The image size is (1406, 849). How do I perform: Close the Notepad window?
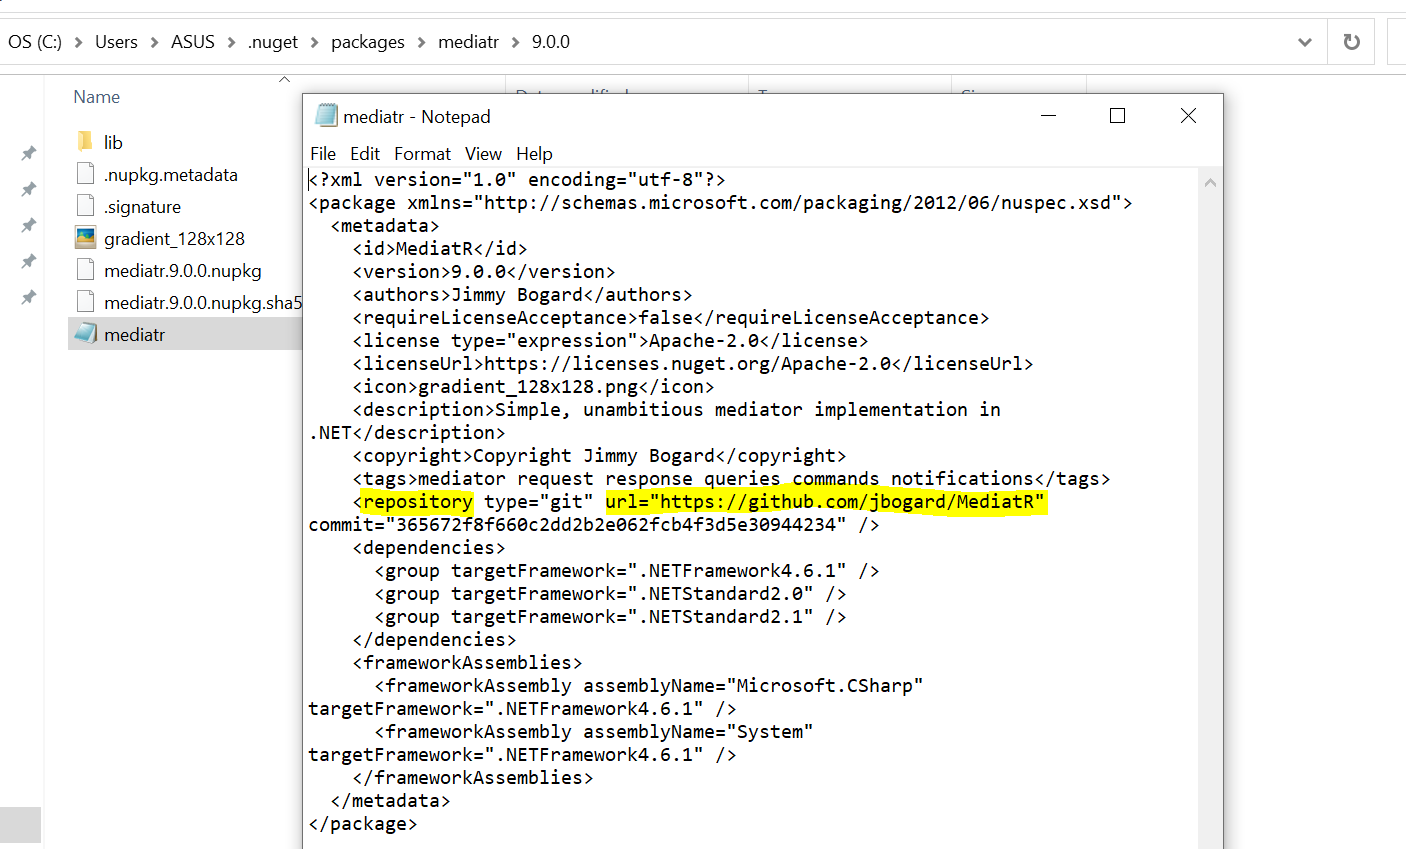[x=1188, y=116]
